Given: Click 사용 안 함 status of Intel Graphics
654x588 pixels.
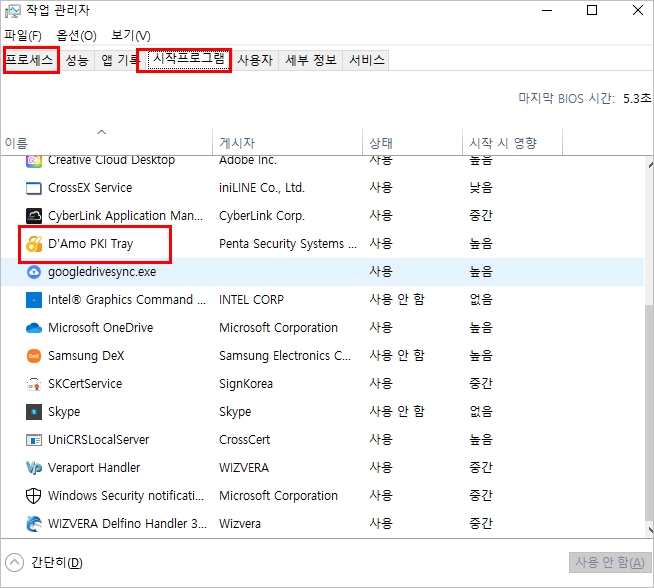Looking at the screenshot, I should [397, 299].
